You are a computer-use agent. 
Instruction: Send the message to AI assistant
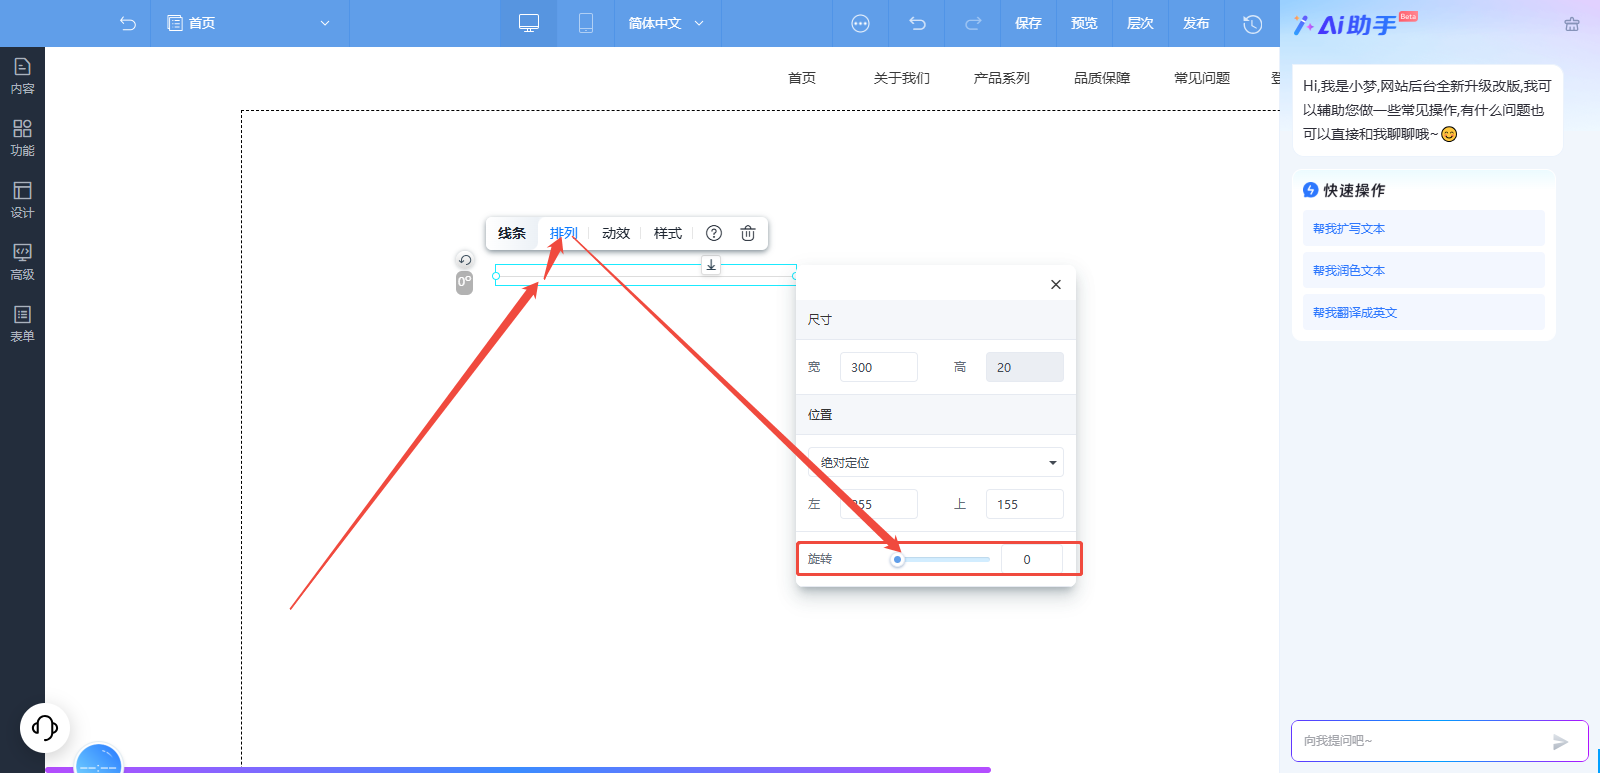[x=1560, y=742]
